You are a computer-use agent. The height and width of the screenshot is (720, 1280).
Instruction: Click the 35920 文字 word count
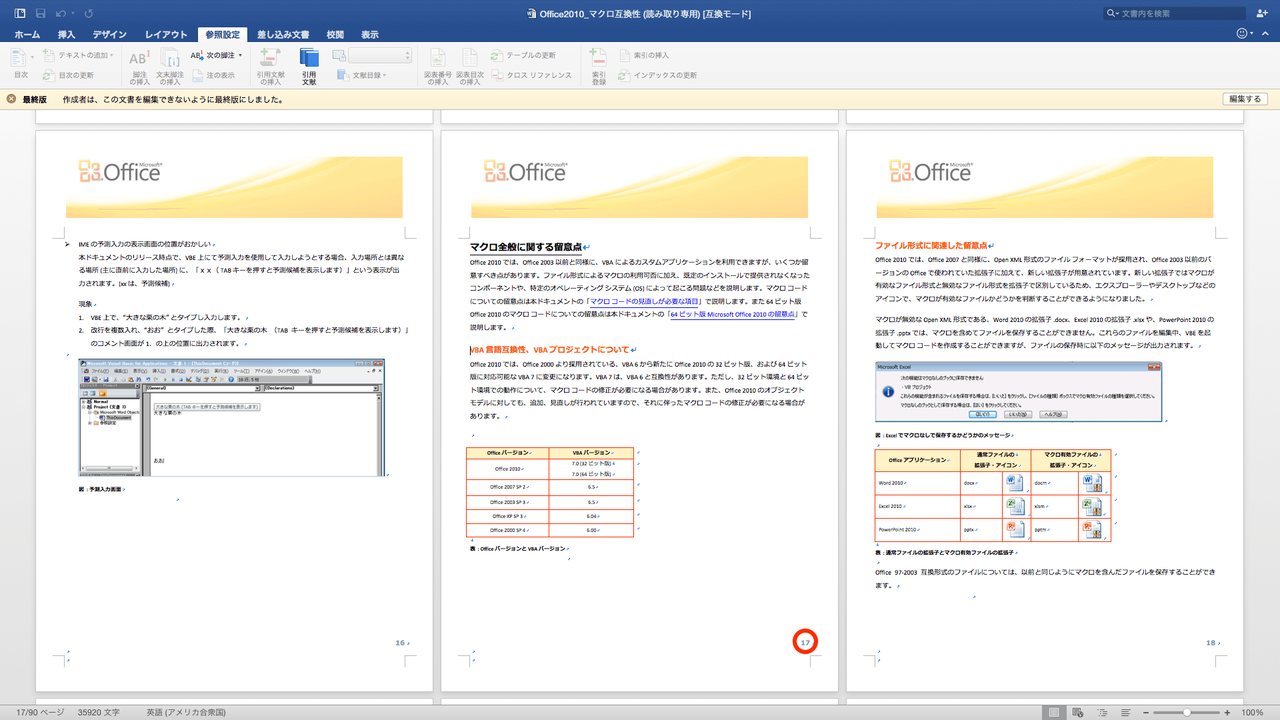[99, 712]
